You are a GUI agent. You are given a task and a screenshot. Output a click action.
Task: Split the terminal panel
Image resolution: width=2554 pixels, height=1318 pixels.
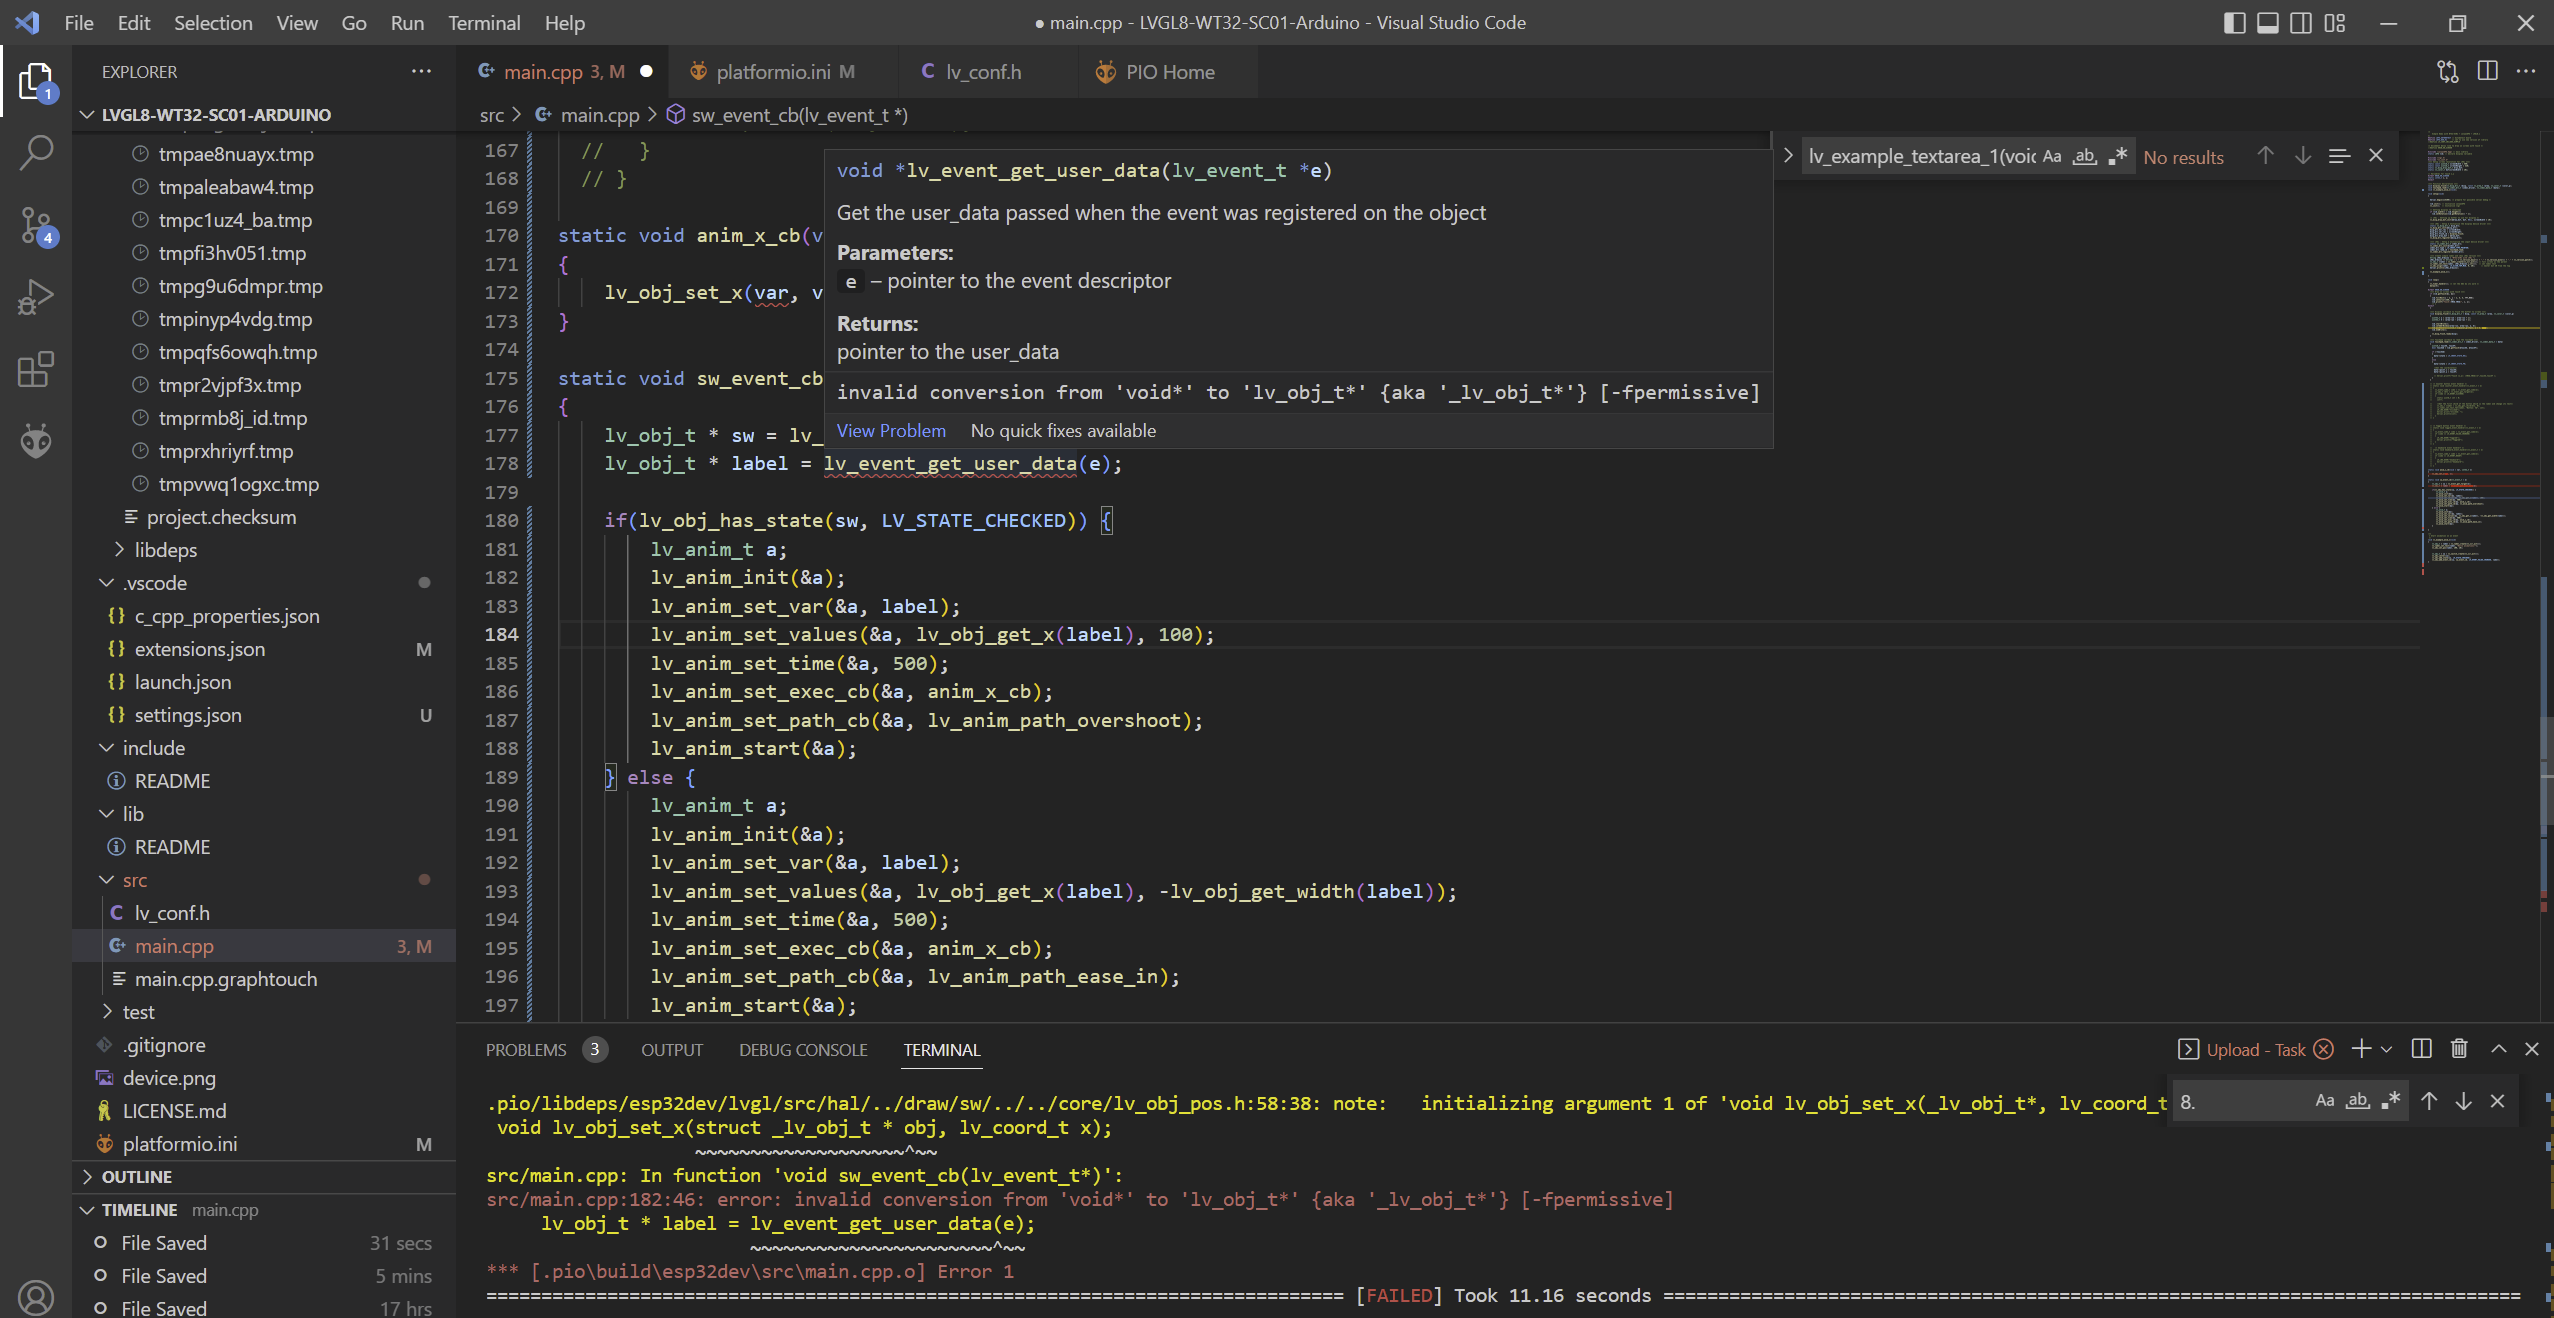point(2421,1049)
